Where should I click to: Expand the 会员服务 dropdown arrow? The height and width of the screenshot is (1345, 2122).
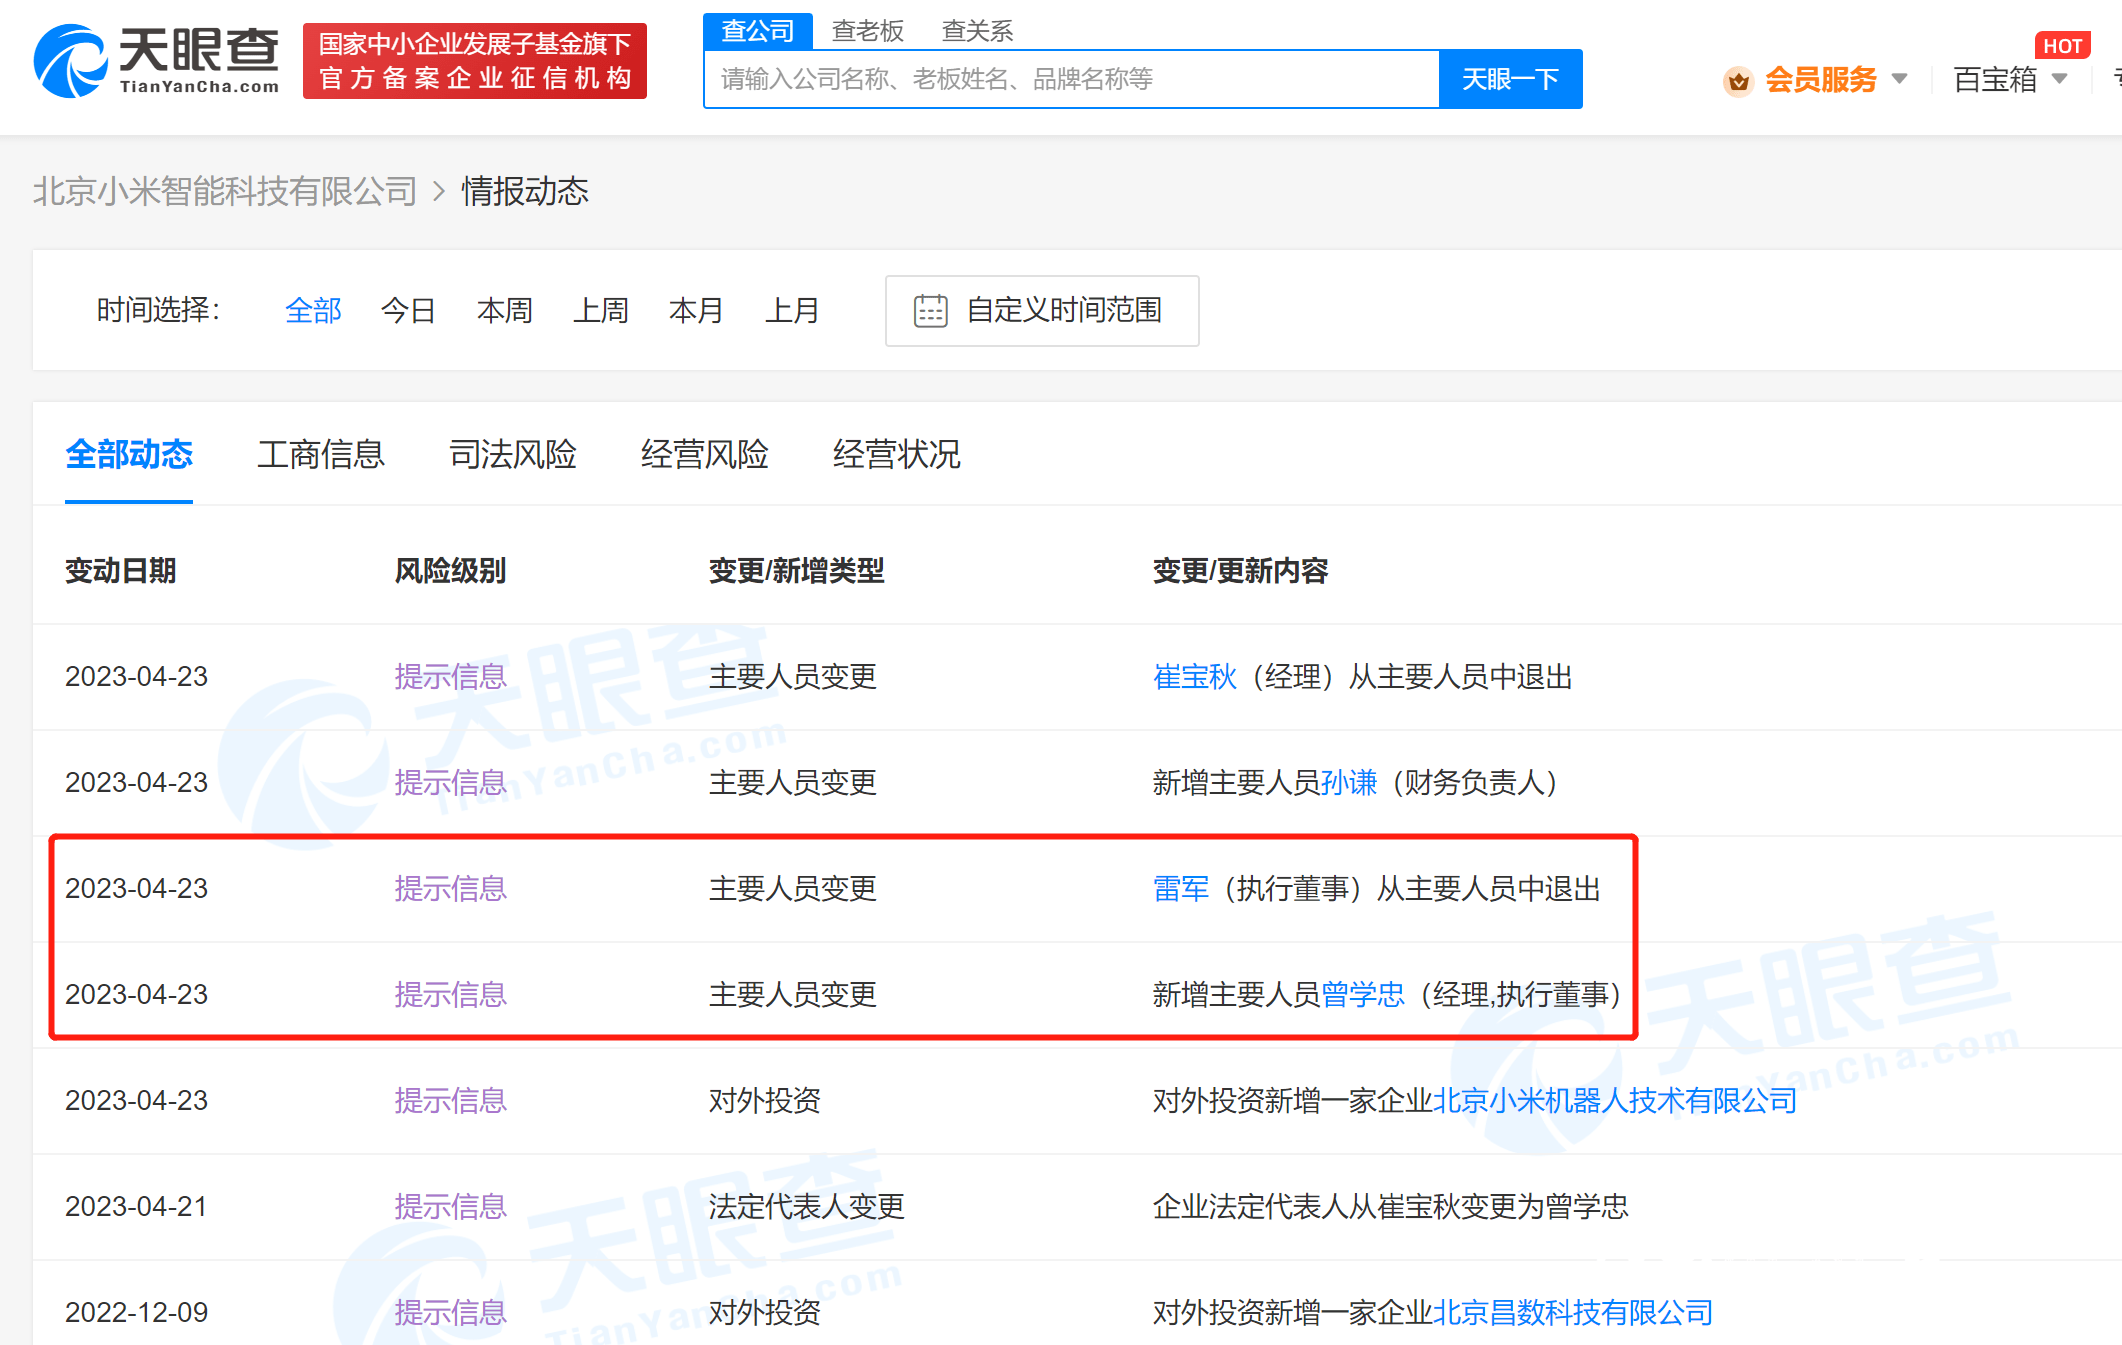pos(1899,79)
